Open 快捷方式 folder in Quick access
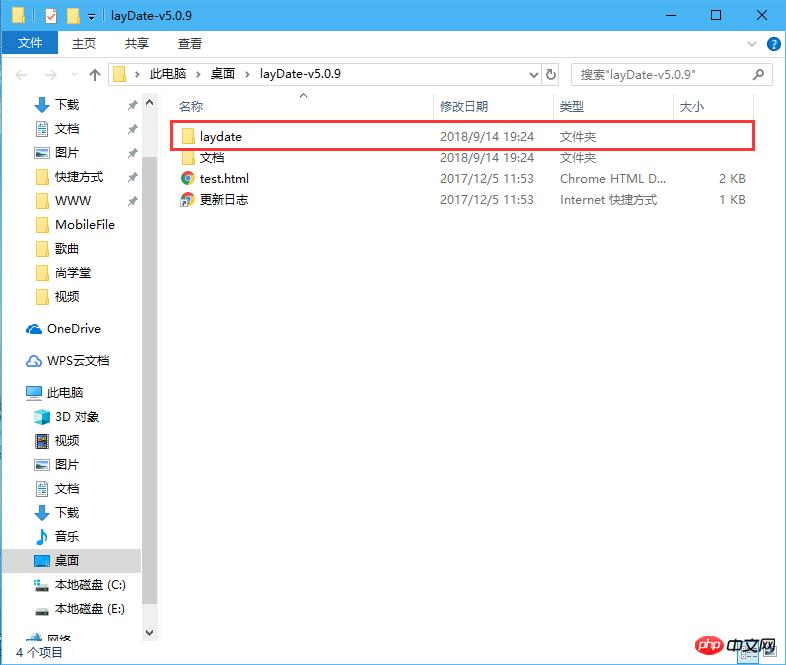This screenshot has width=786, height=665. (x=79, y=176)
